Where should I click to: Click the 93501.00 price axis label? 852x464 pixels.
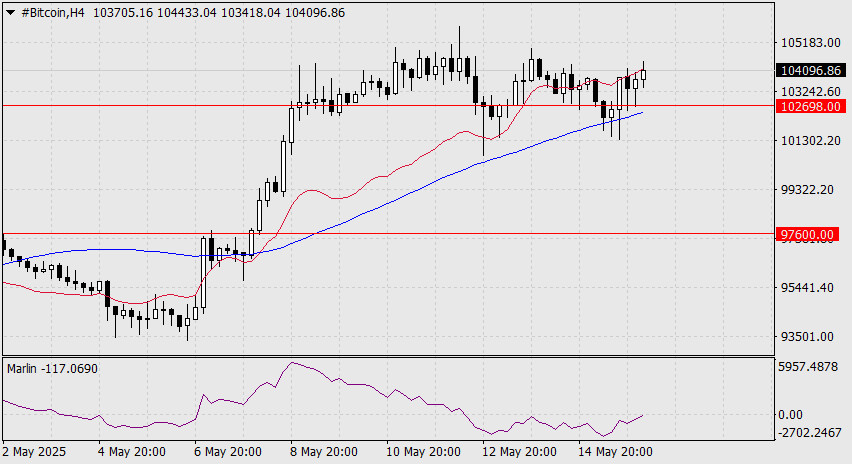pos(807,337)
